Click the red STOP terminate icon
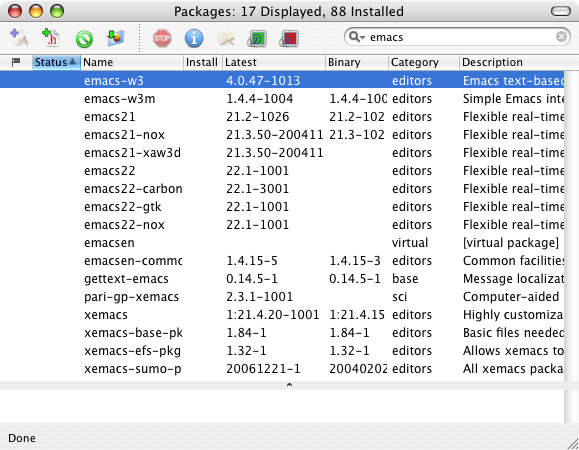579x450 pixels. [162, 38]
